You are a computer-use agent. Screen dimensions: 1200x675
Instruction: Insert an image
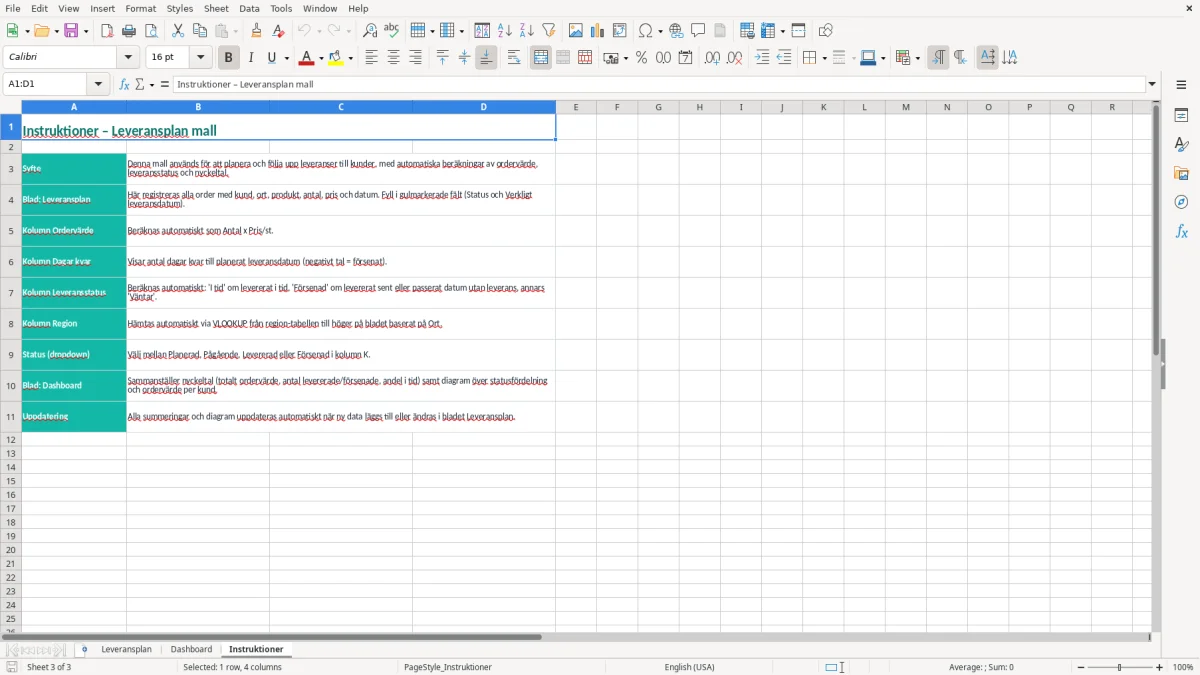pyautogui.click(x=576, y=31)
